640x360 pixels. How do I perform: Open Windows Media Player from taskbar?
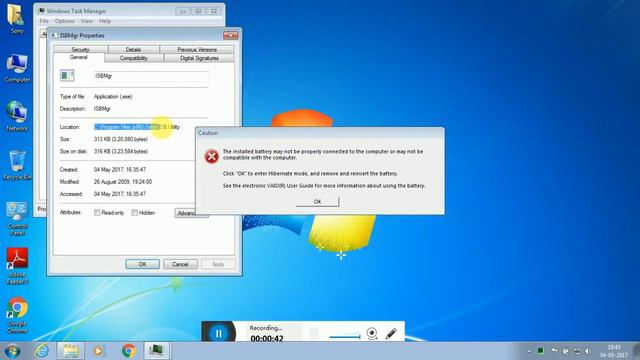click(x=98, y=351)
